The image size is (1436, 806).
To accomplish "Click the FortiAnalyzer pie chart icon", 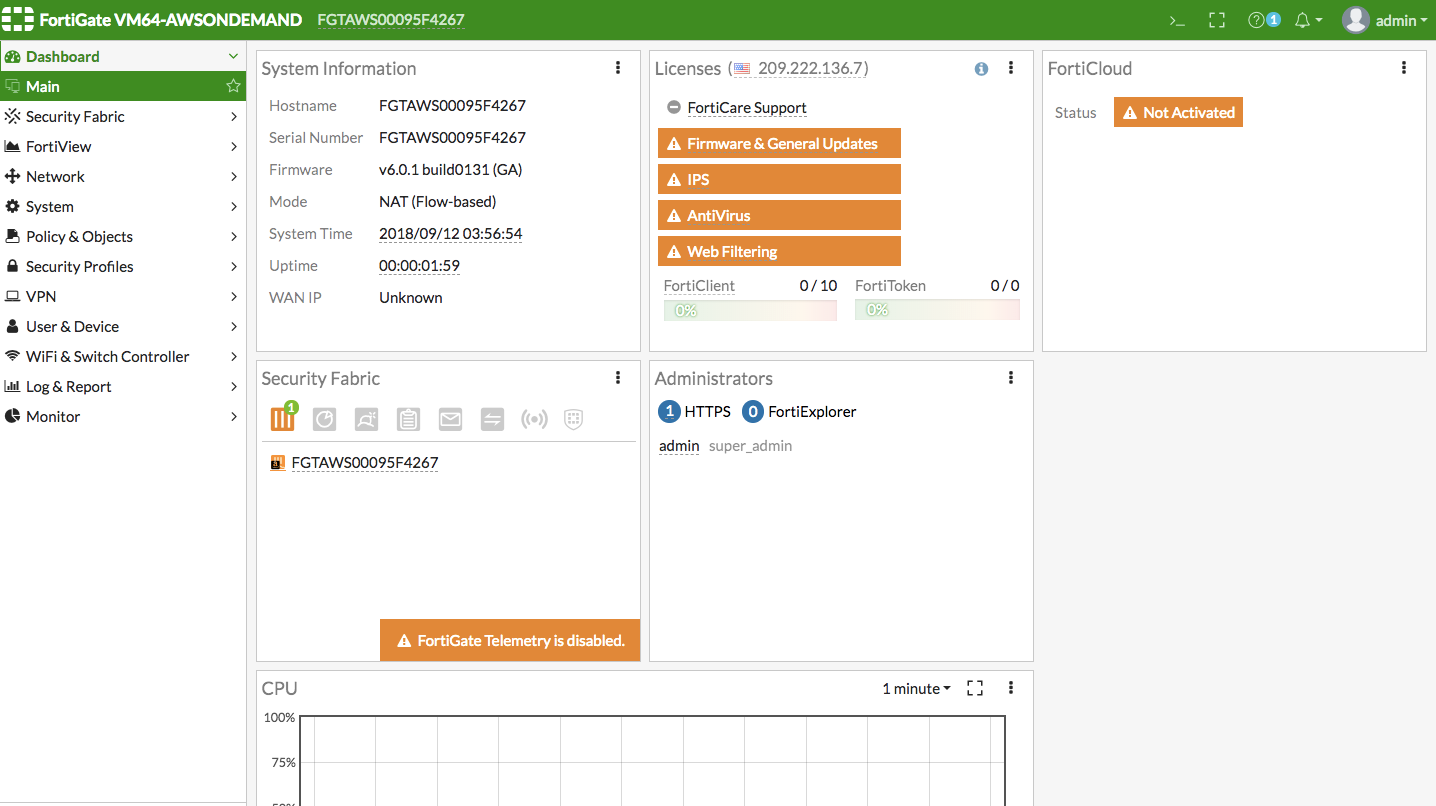I will point(324,419).
